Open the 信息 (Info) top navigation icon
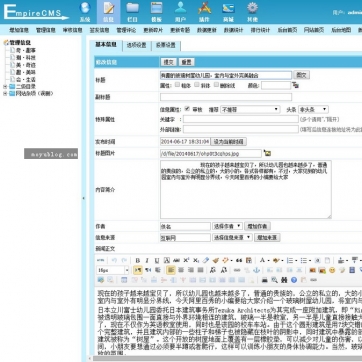 tap(109, 12)
